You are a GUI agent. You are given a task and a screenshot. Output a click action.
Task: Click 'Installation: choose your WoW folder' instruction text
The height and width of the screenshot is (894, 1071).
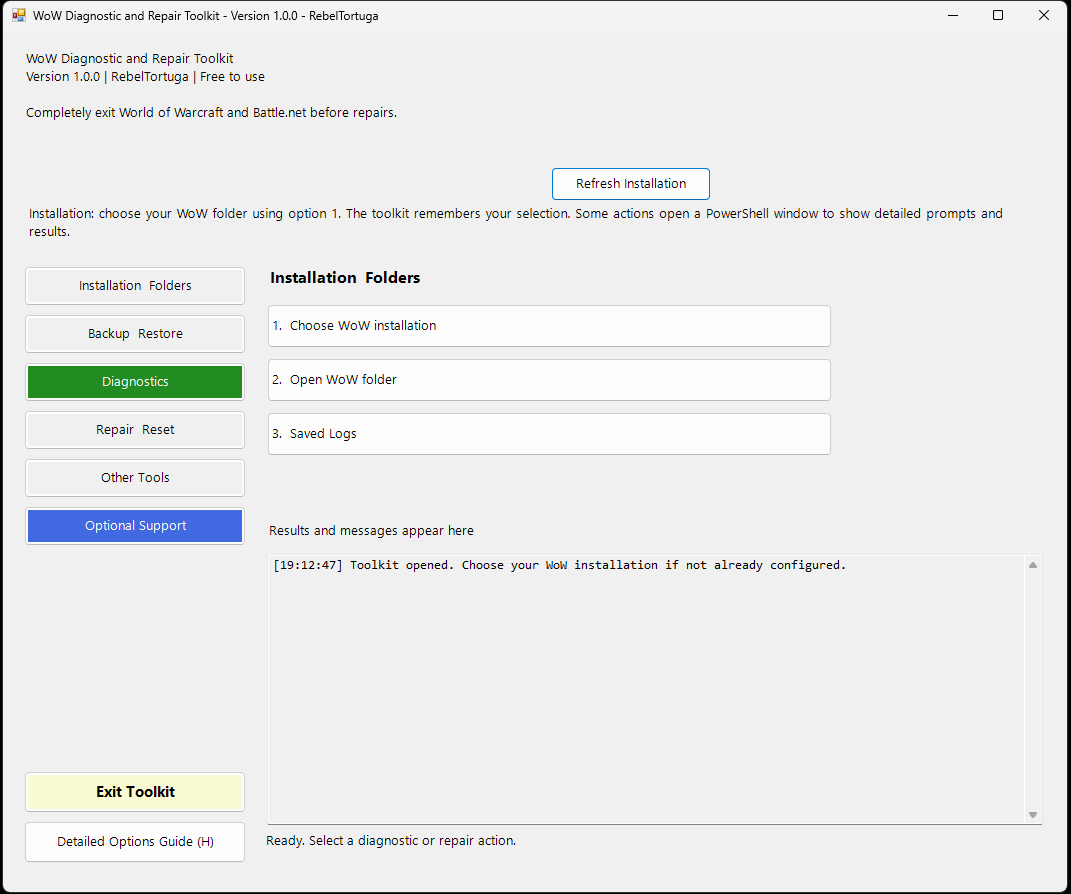515,223
